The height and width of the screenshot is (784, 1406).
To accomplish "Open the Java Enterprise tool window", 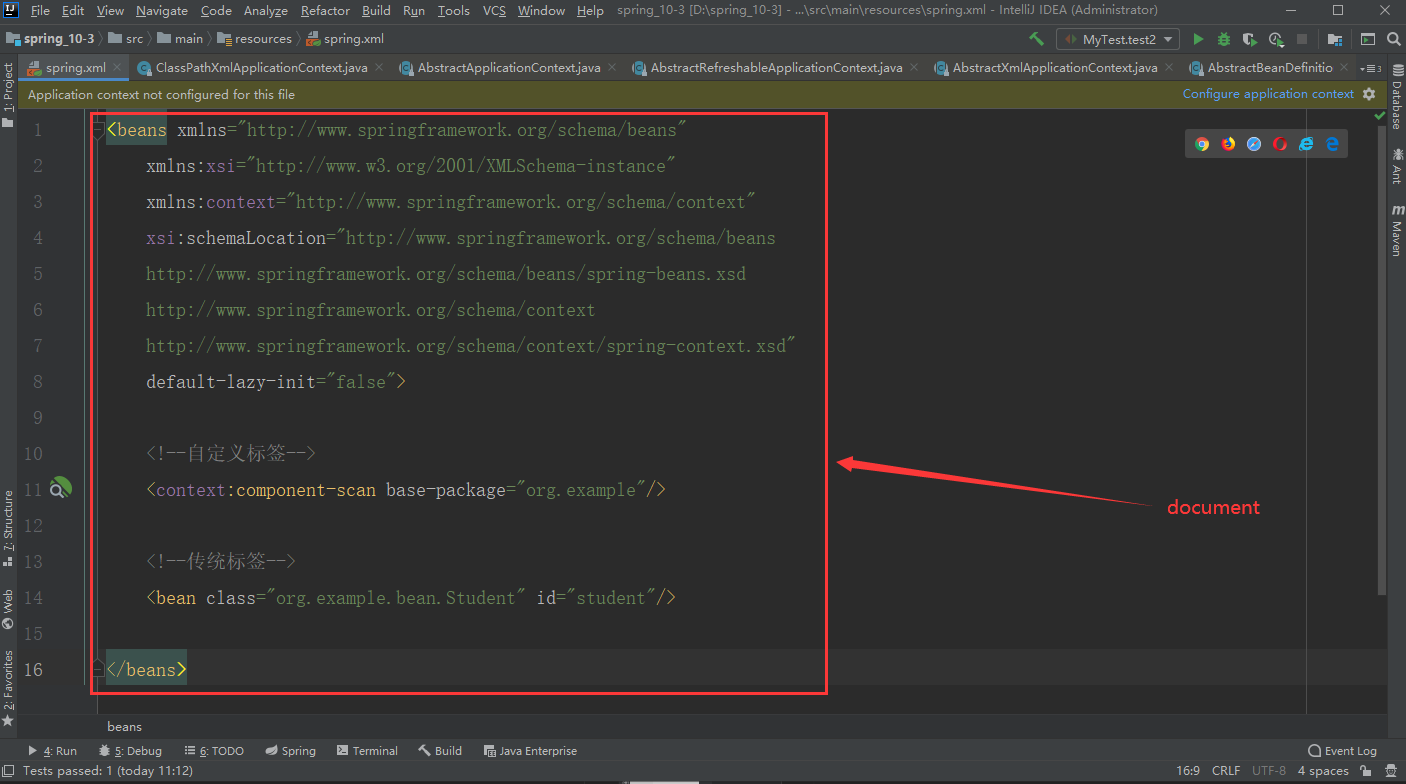I will click(530, 751).
